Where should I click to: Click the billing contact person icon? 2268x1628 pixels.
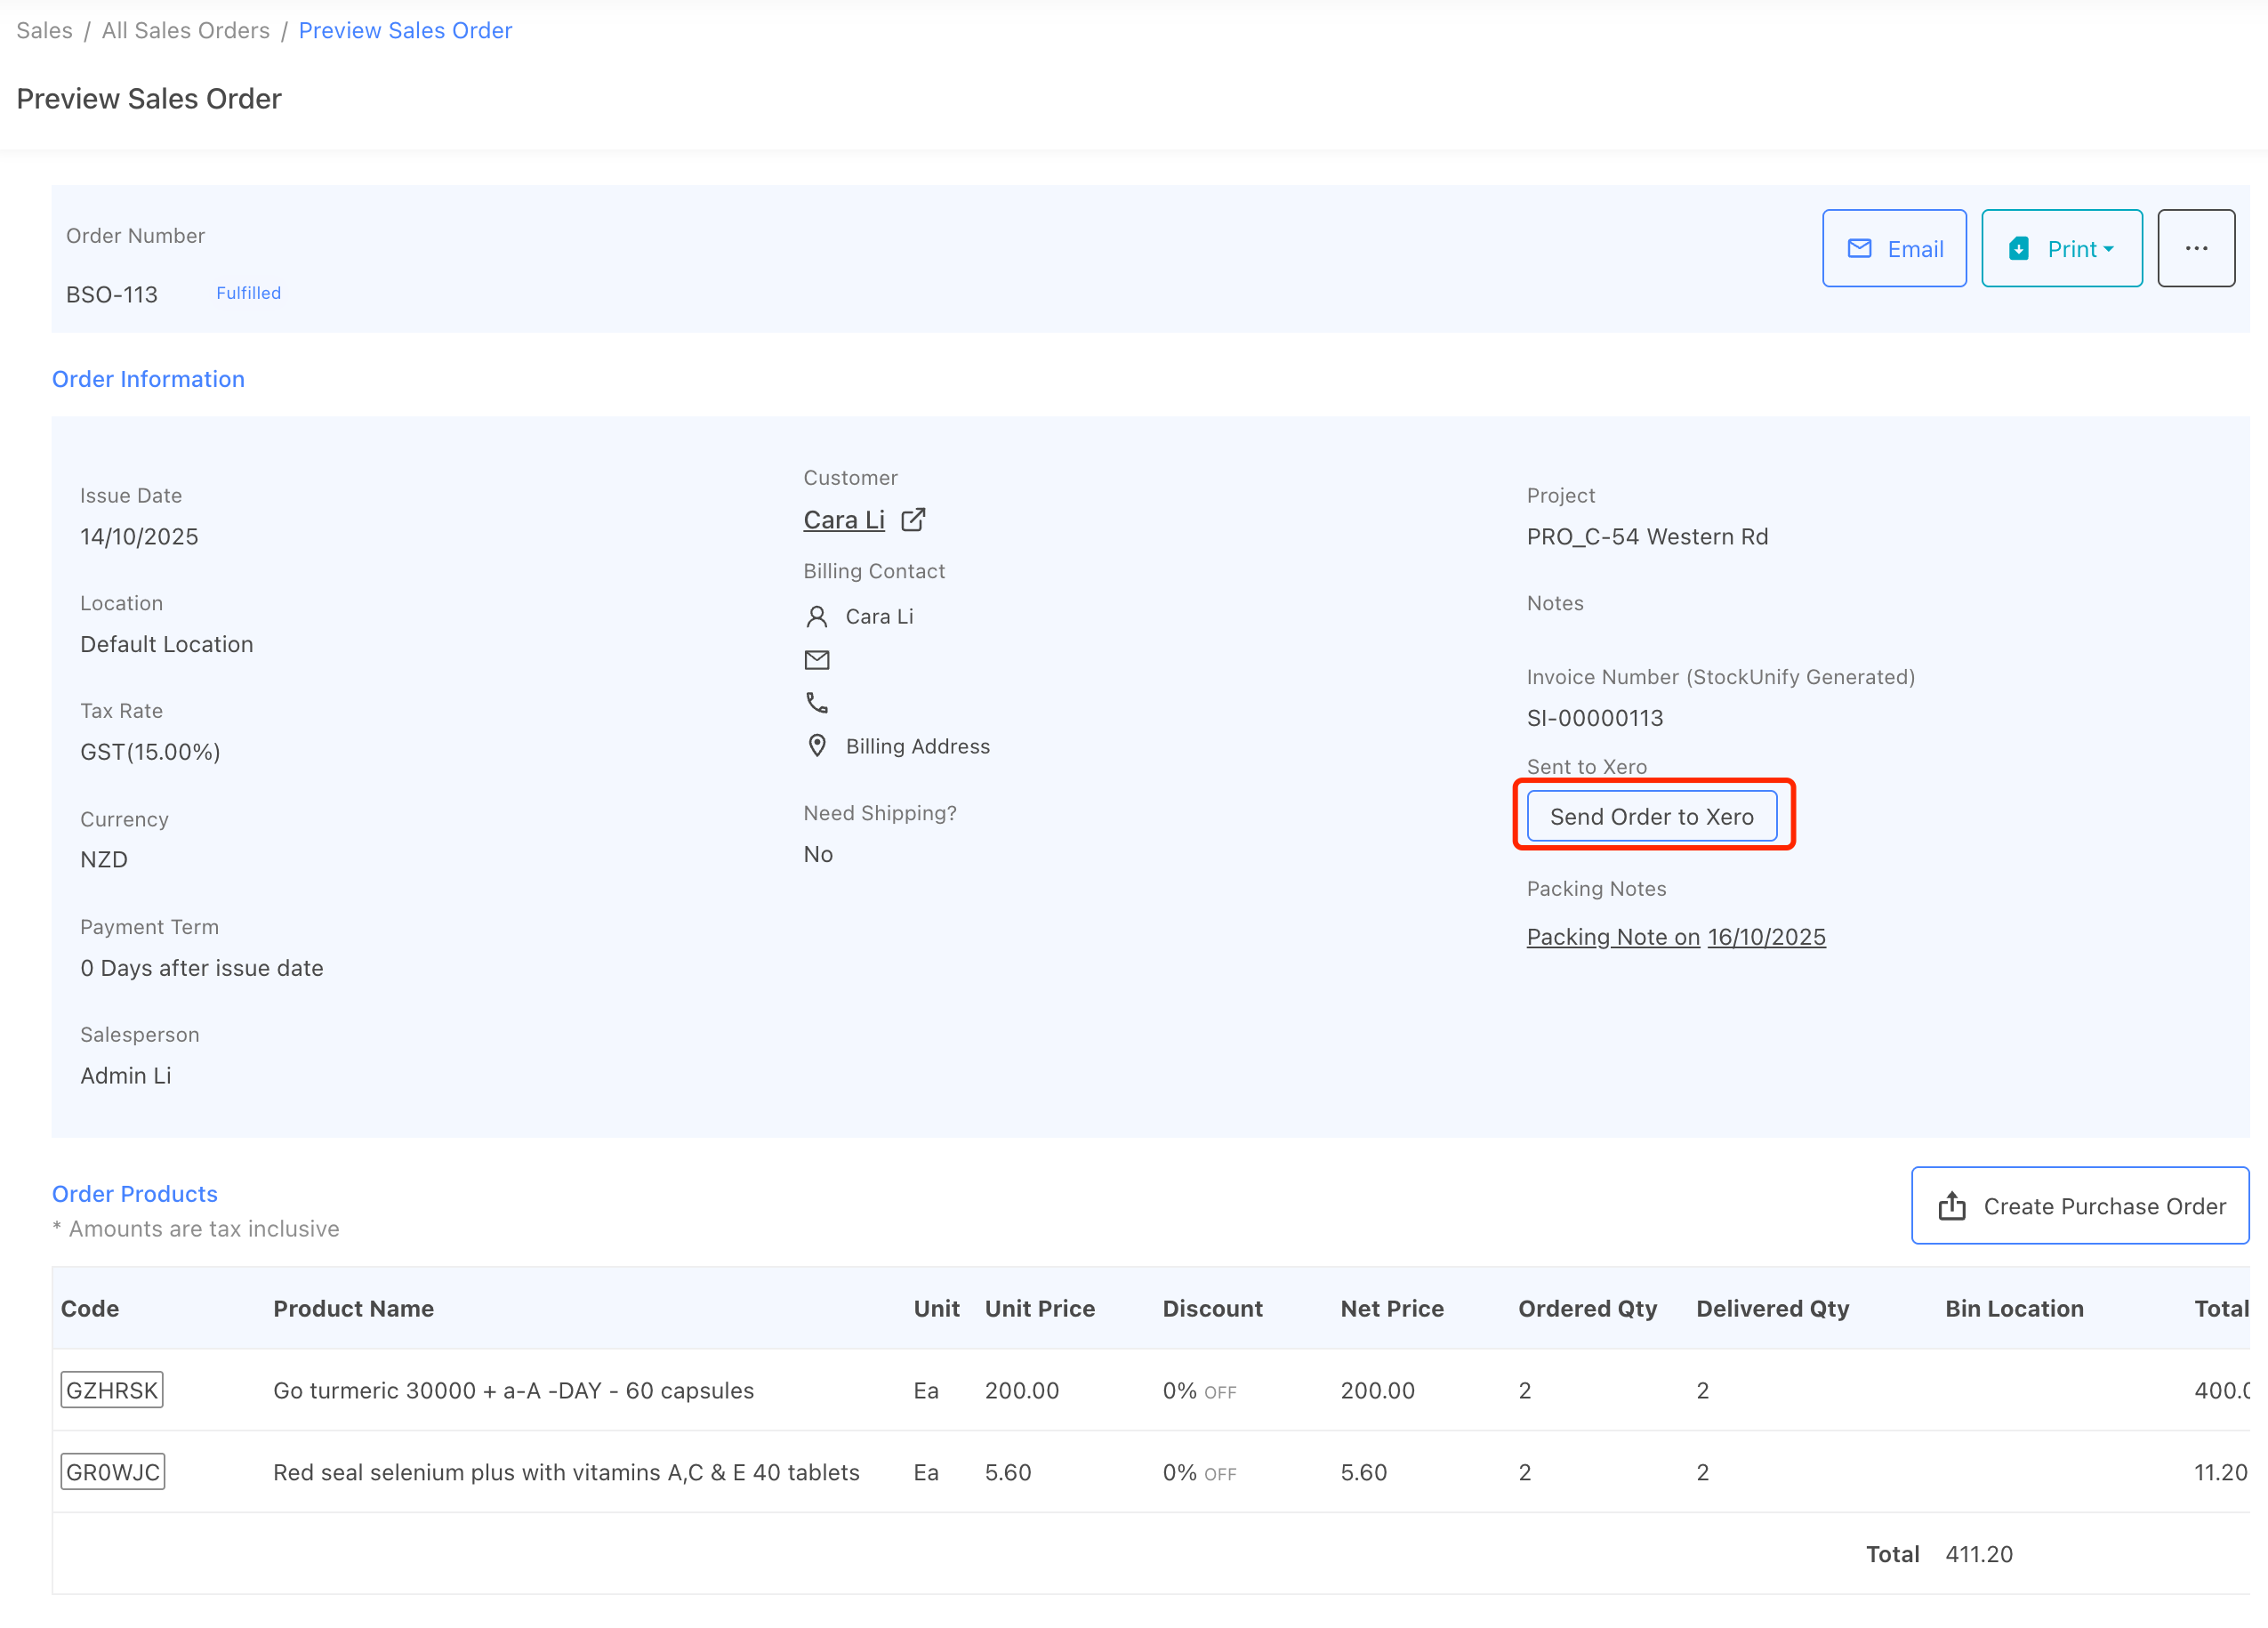817,617
